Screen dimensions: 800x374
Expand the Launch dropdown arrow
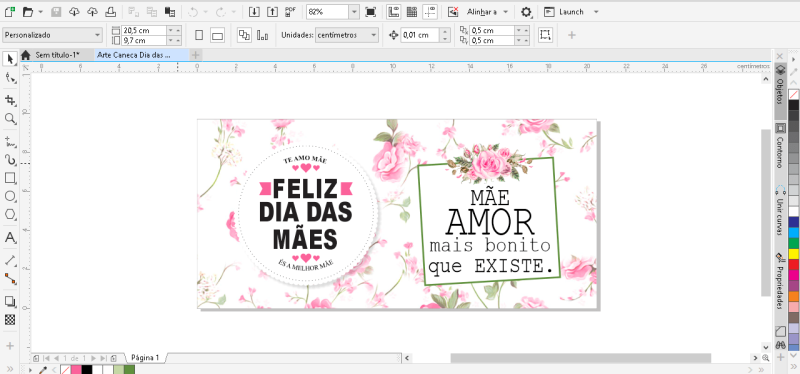click(x=596, y=12)
